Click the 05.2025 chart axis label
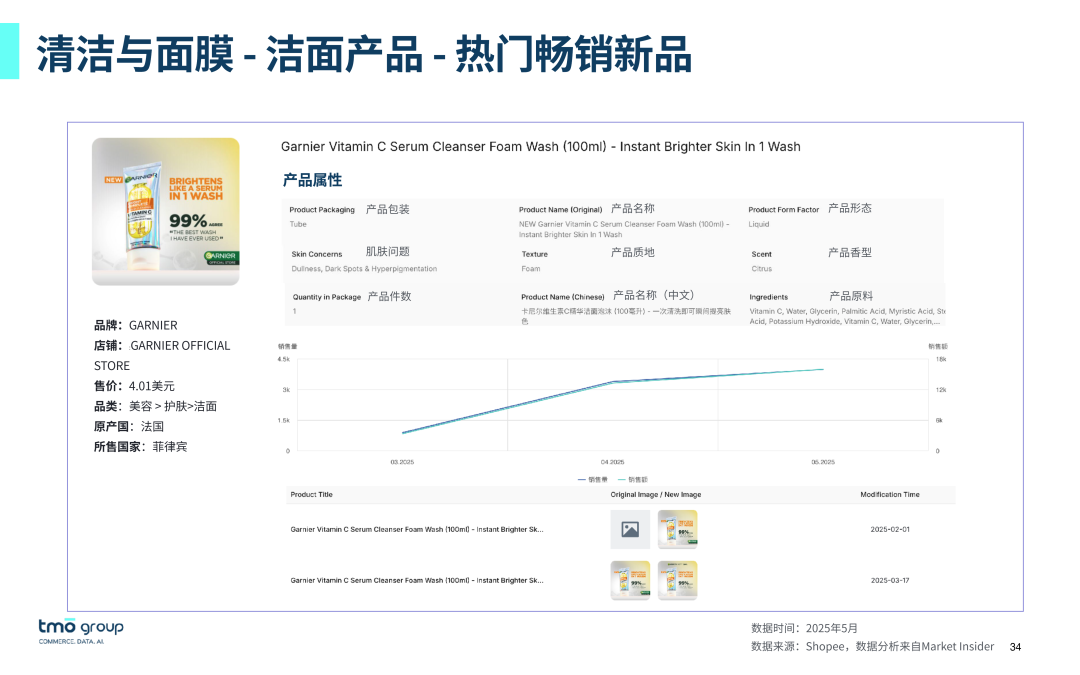This screenshot has width=1080, height=675. click(x=823, y=462)
